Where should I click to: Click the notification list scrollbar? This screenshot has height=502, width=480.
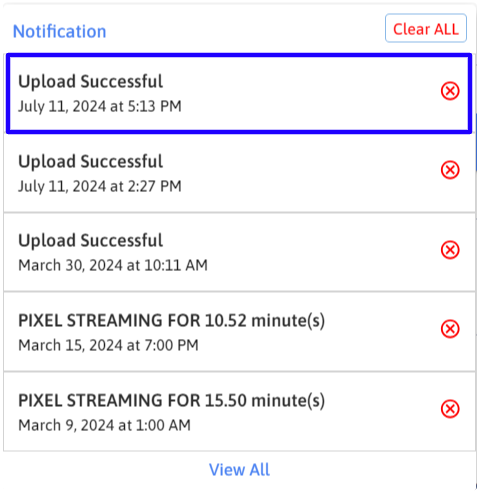477,143
